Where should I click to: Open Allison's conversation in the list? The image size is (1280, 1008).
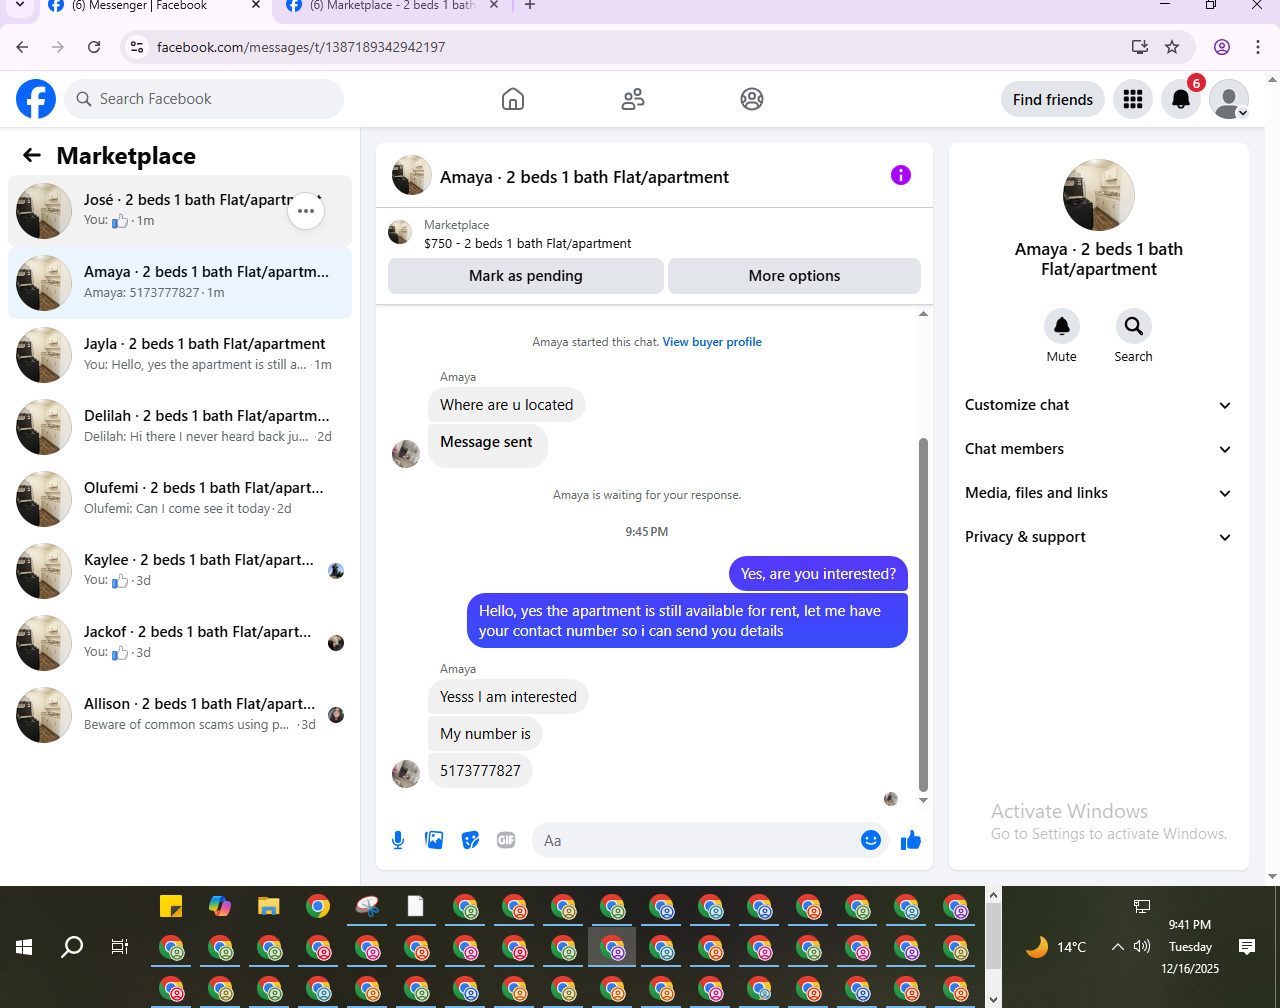(180, 715)
